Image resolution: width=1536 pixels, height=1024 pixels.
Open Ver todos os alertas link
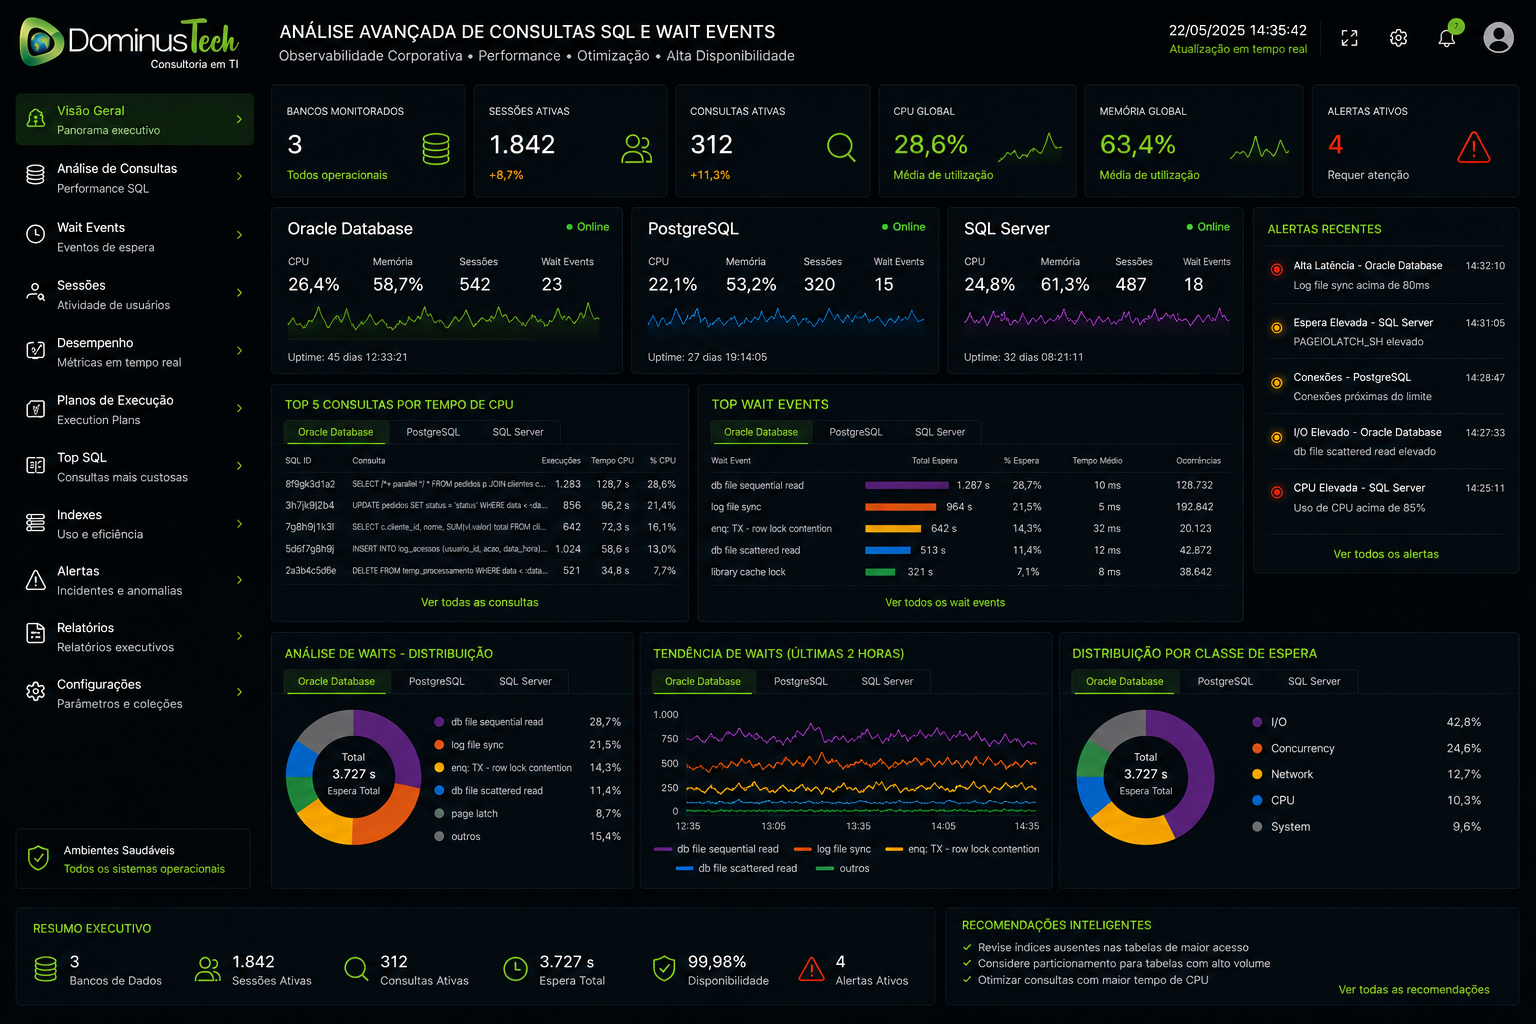pos(1386,554)
